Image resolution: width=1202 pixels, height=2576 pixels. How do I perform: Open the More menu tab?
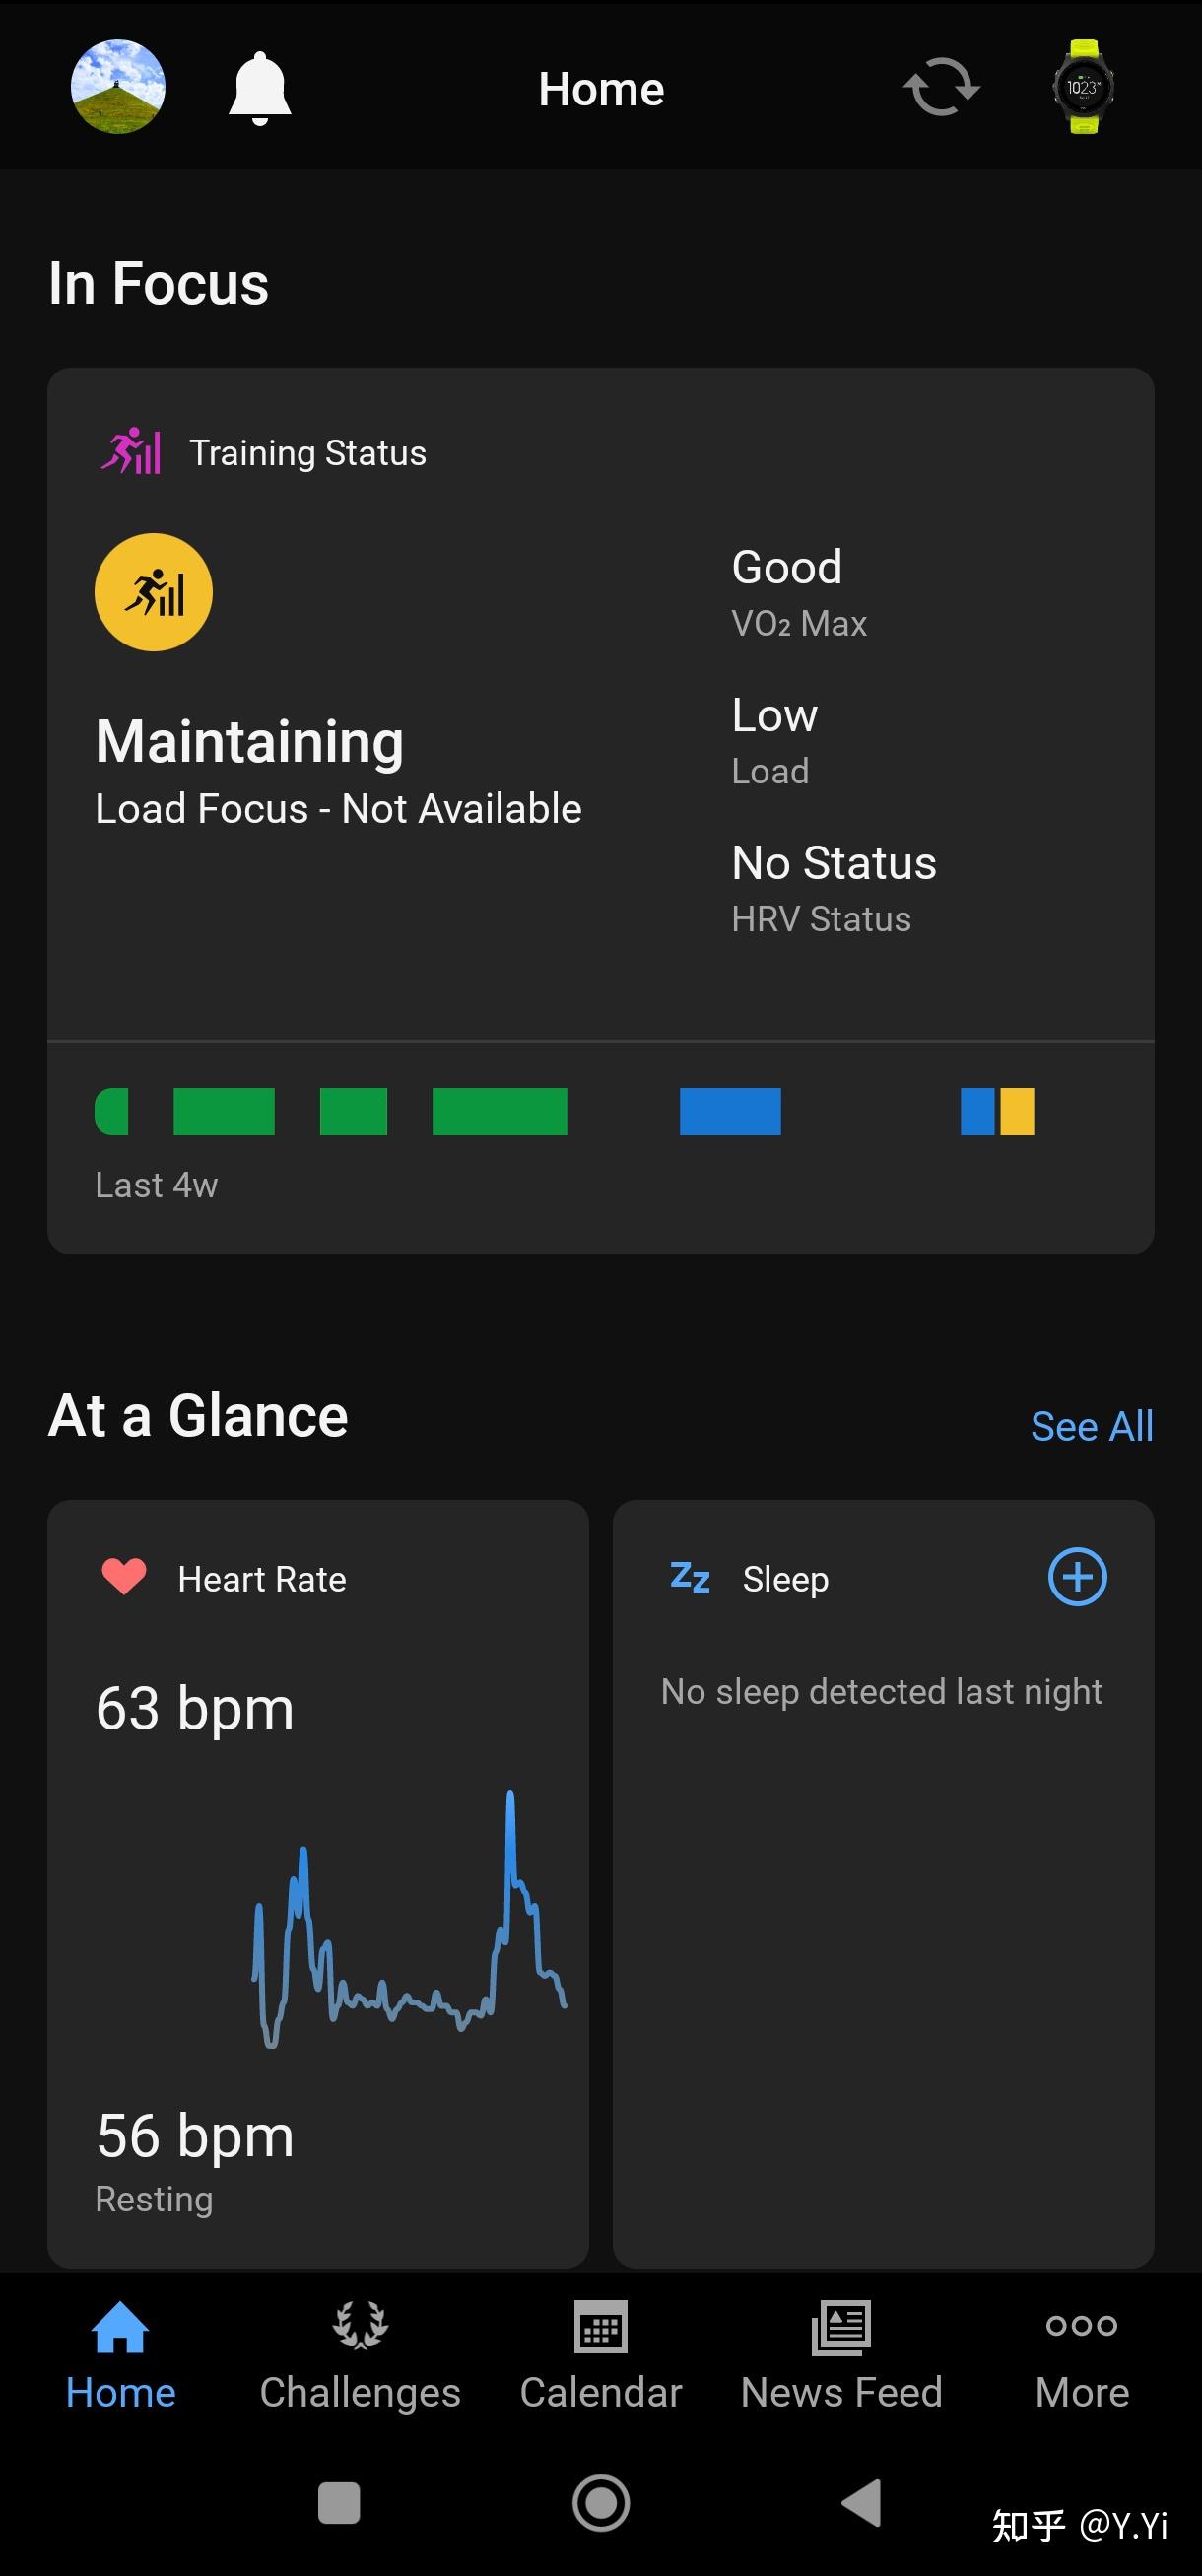pyautogui.click(x=1082, y=2356)
